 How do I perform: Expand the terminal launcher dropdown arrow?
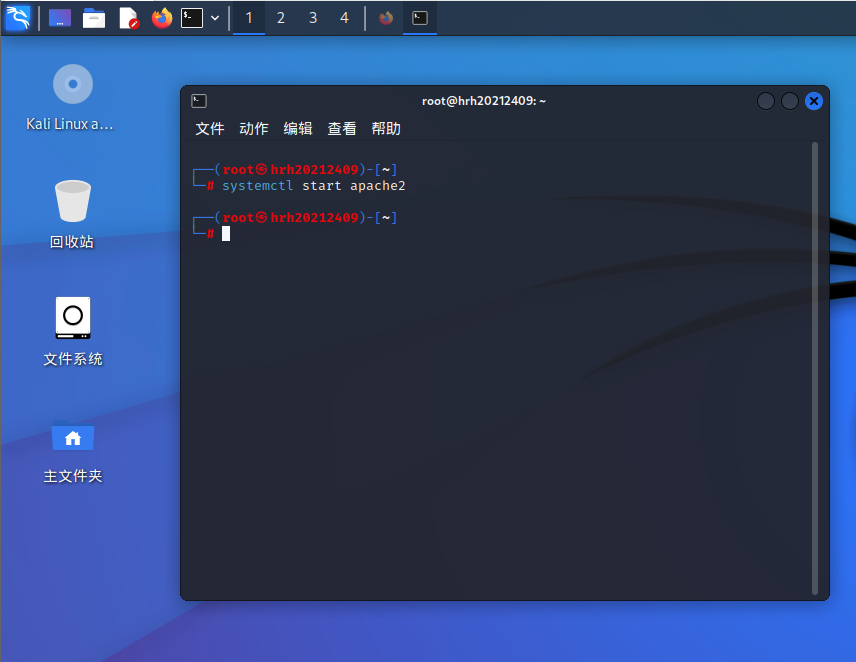pyautogui.click(x=215, y=18)
